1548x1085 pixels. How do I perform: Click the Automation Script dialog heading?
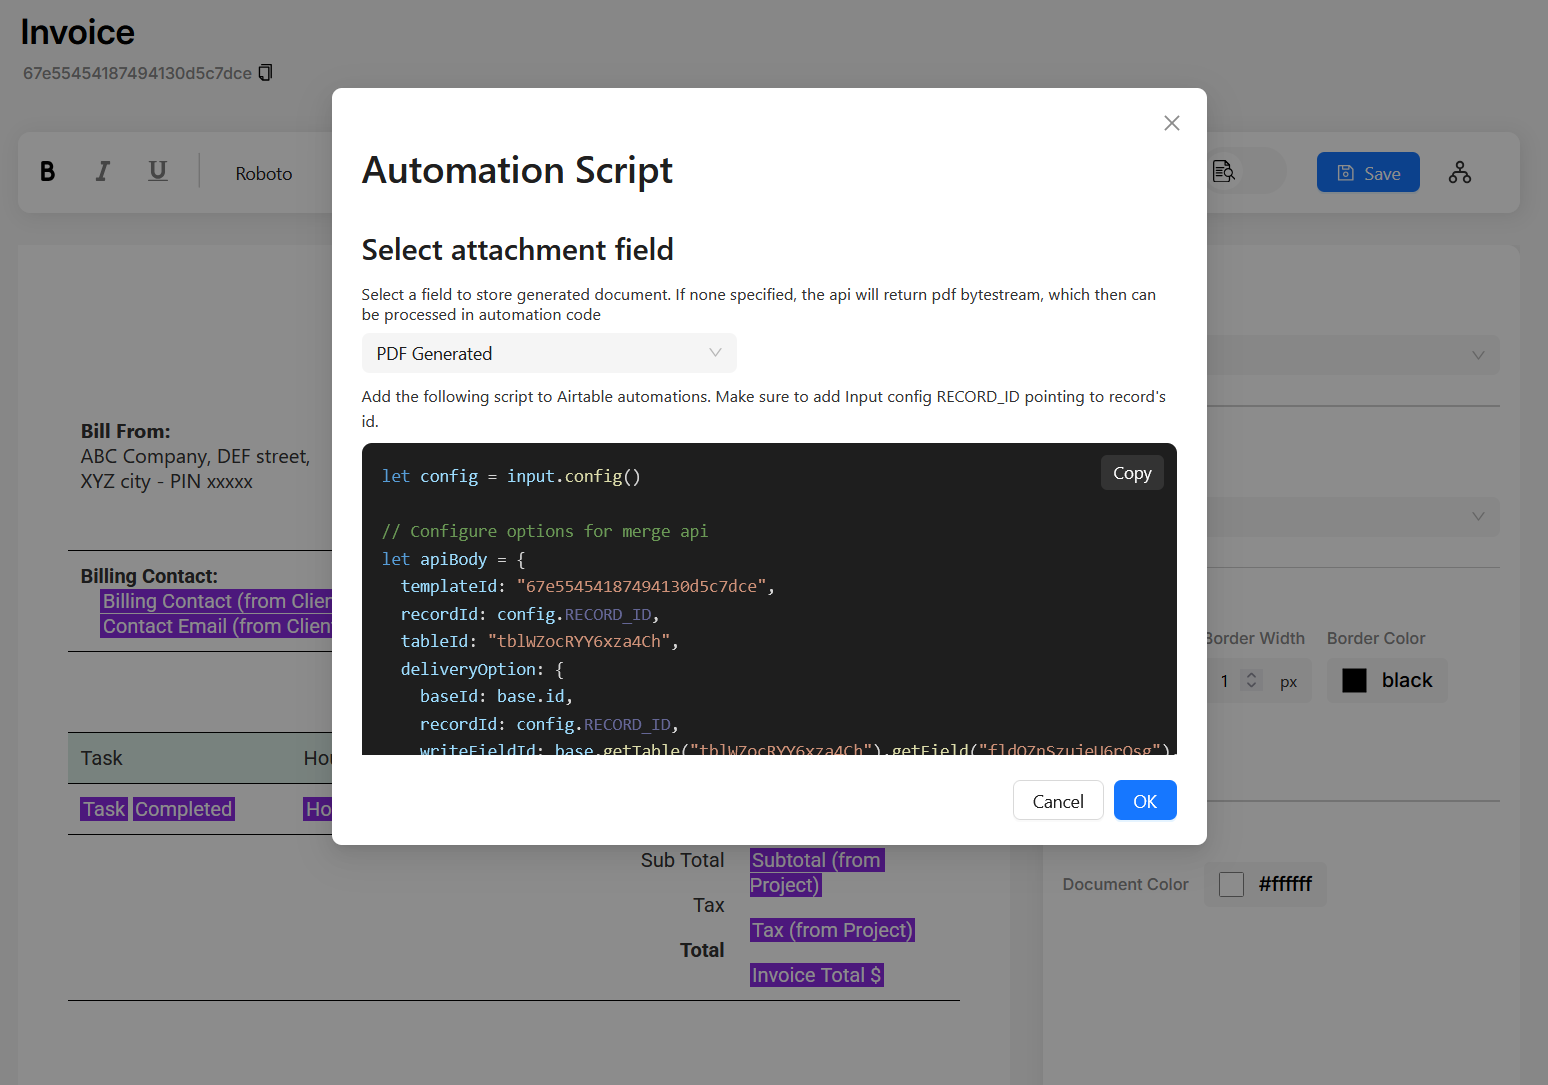(517, 170)
